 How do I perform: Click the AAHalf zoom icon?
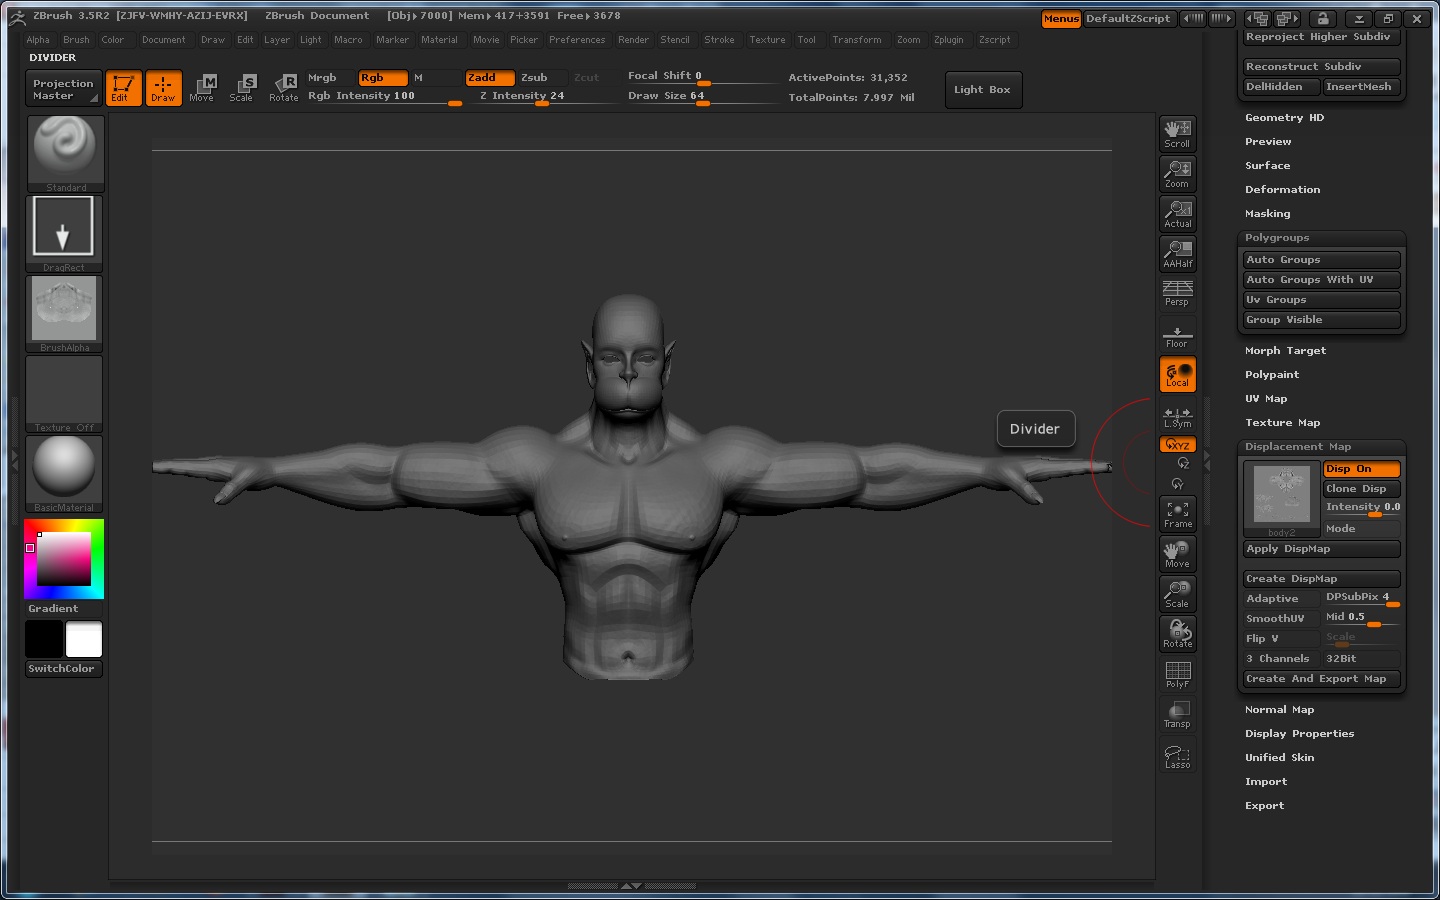pyautogui.click(x=1177, y=254)
